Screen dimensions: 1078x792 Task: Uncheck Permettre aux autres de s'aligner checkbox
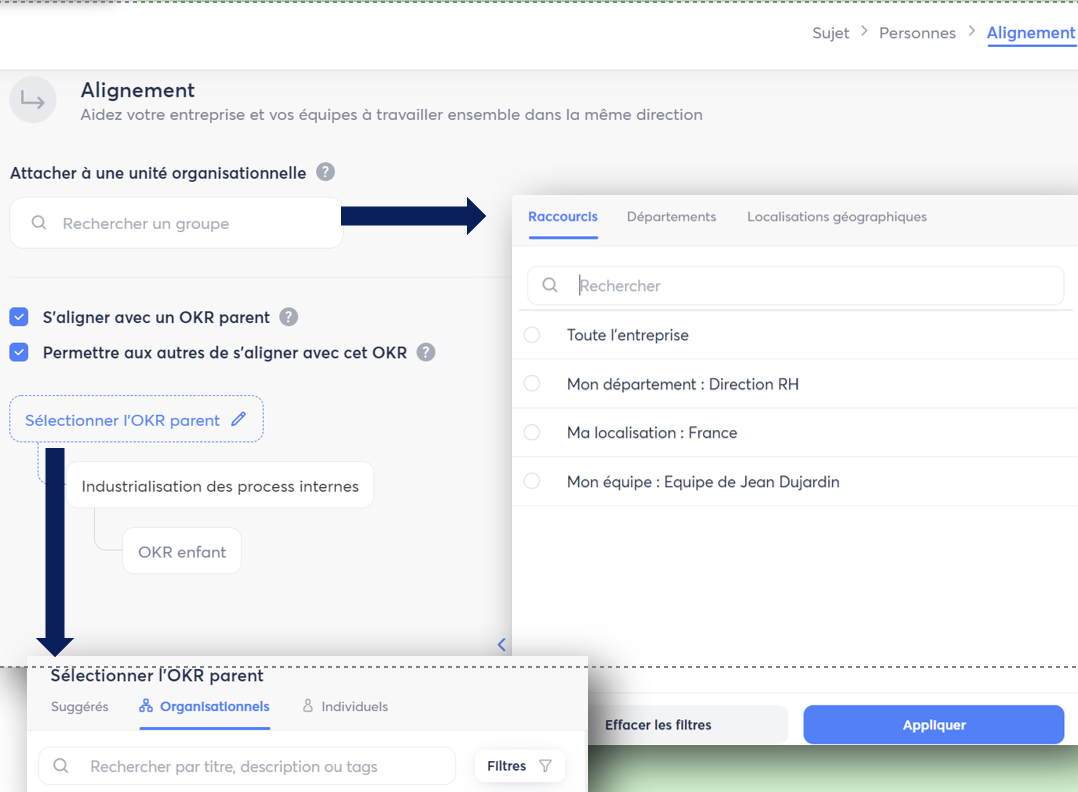[x=19, y=352]
